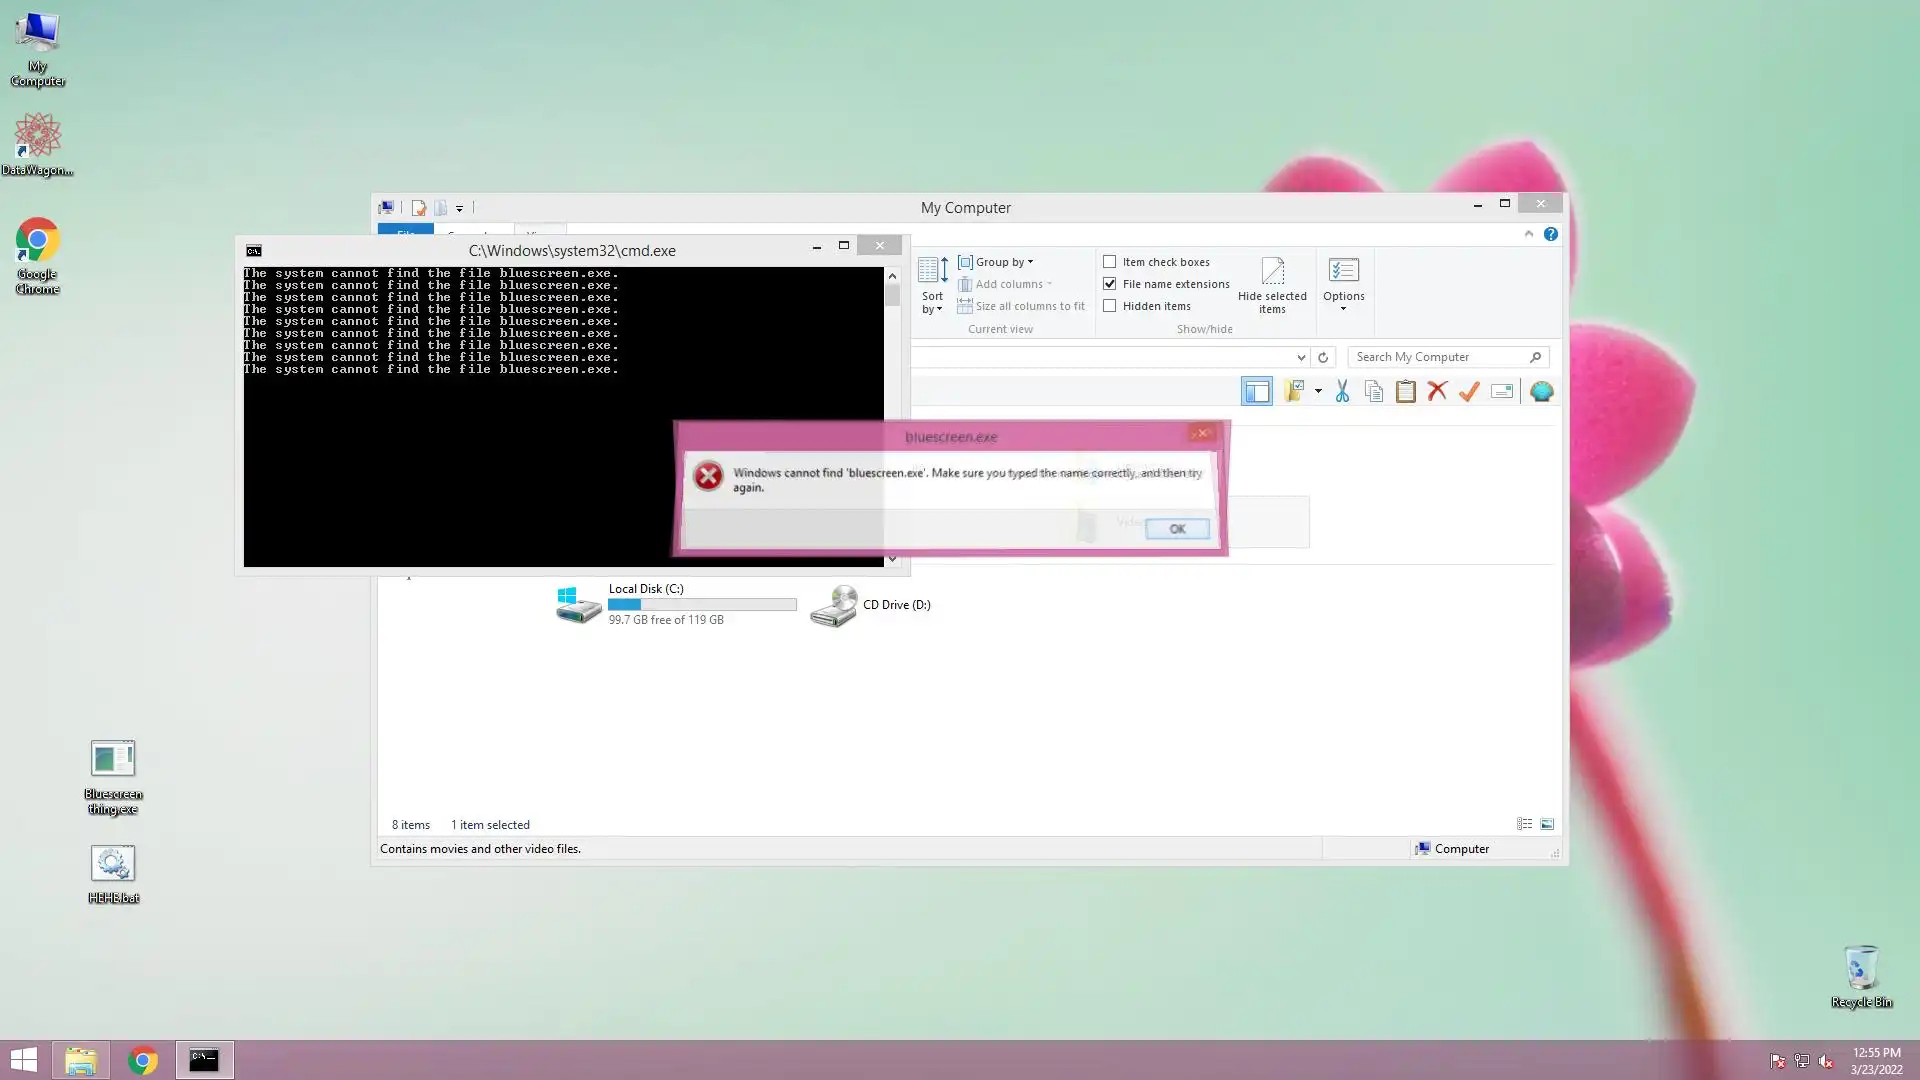Click the Search My Computer field
Viewport: 1920px width, 1080px height.
tap(1438, 357)
